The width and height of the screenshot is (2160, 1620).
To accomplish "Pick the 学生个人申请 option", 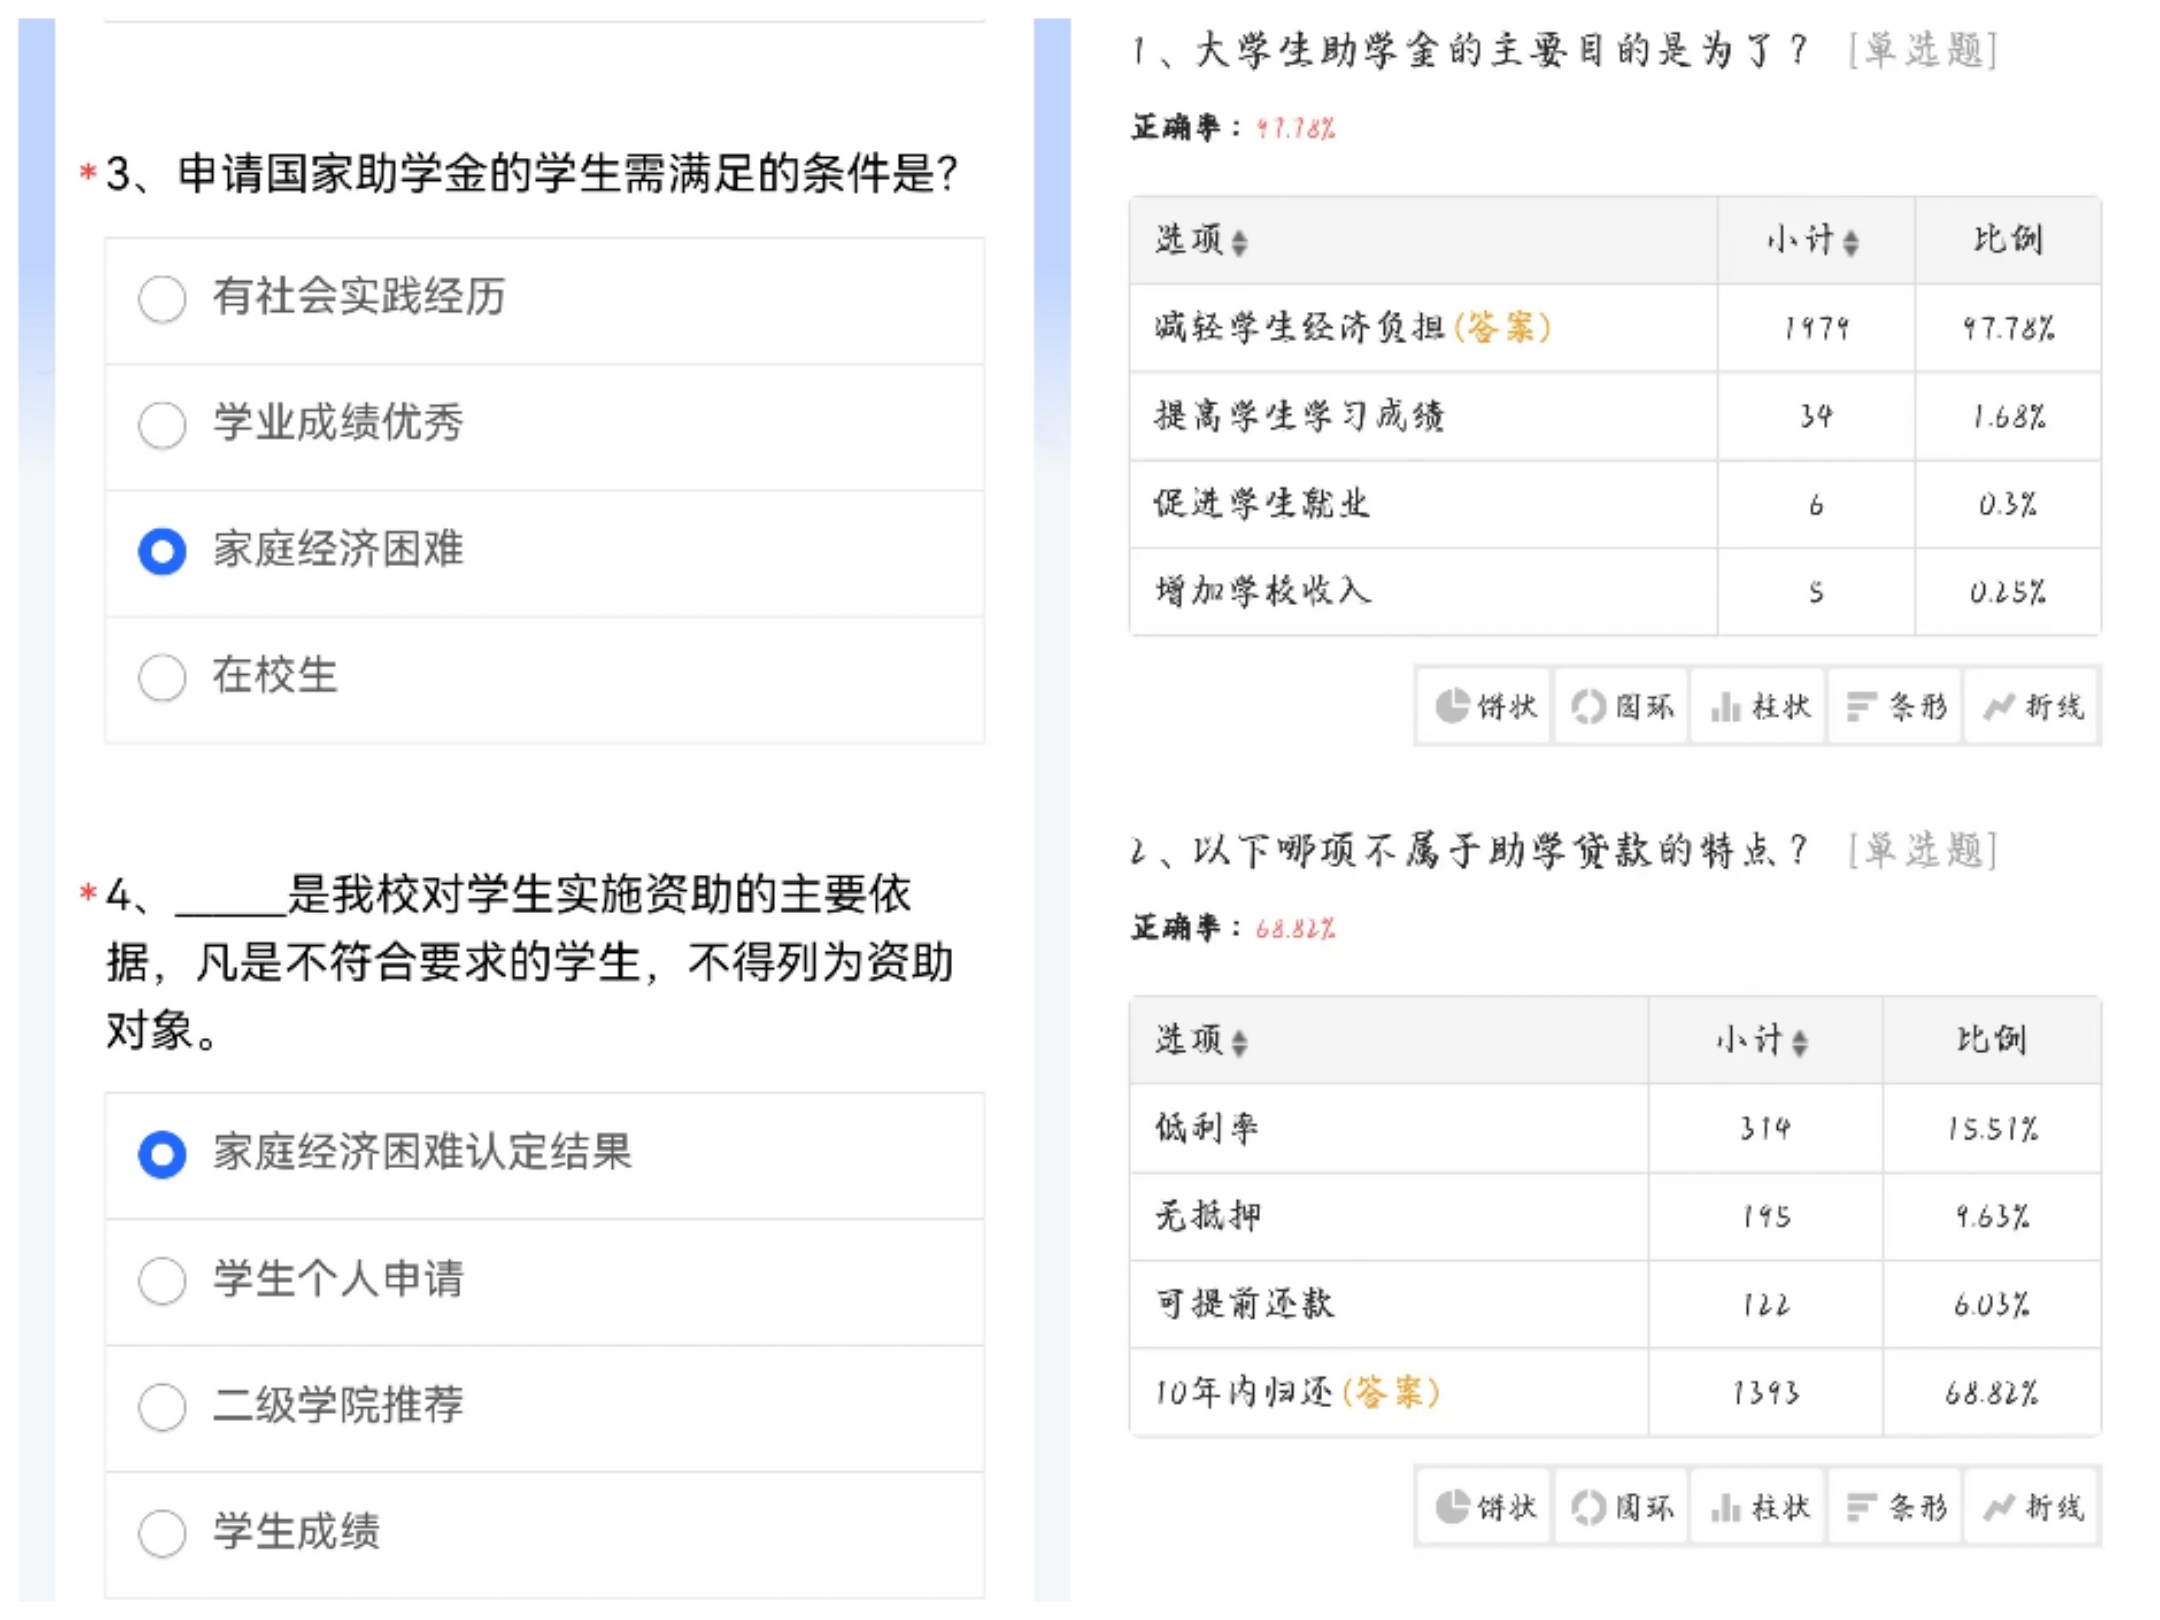I will 162,1281.
